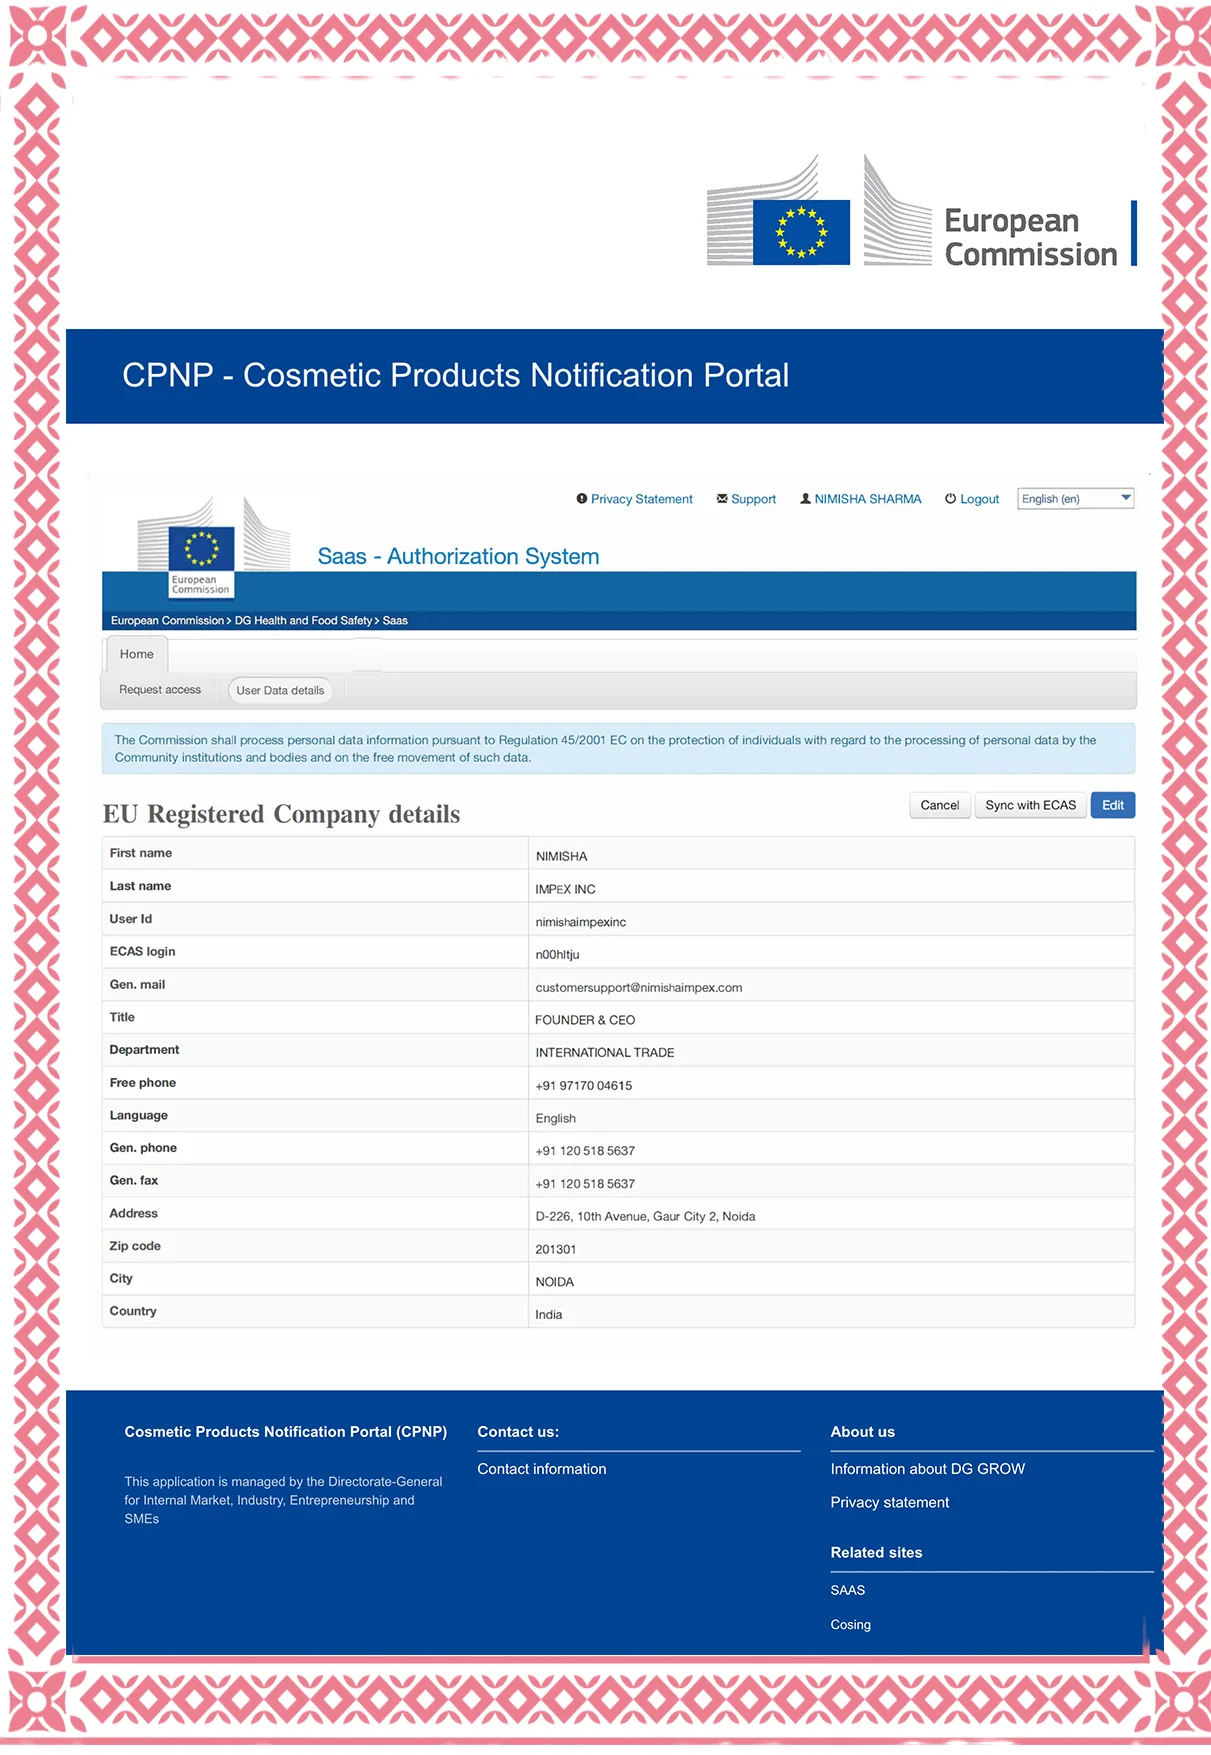This screenshot has width=1211, height=1755.
Task: Click the NIMISHA SHARMA user link
Action: pyautogui.click(x=868, y=499)
